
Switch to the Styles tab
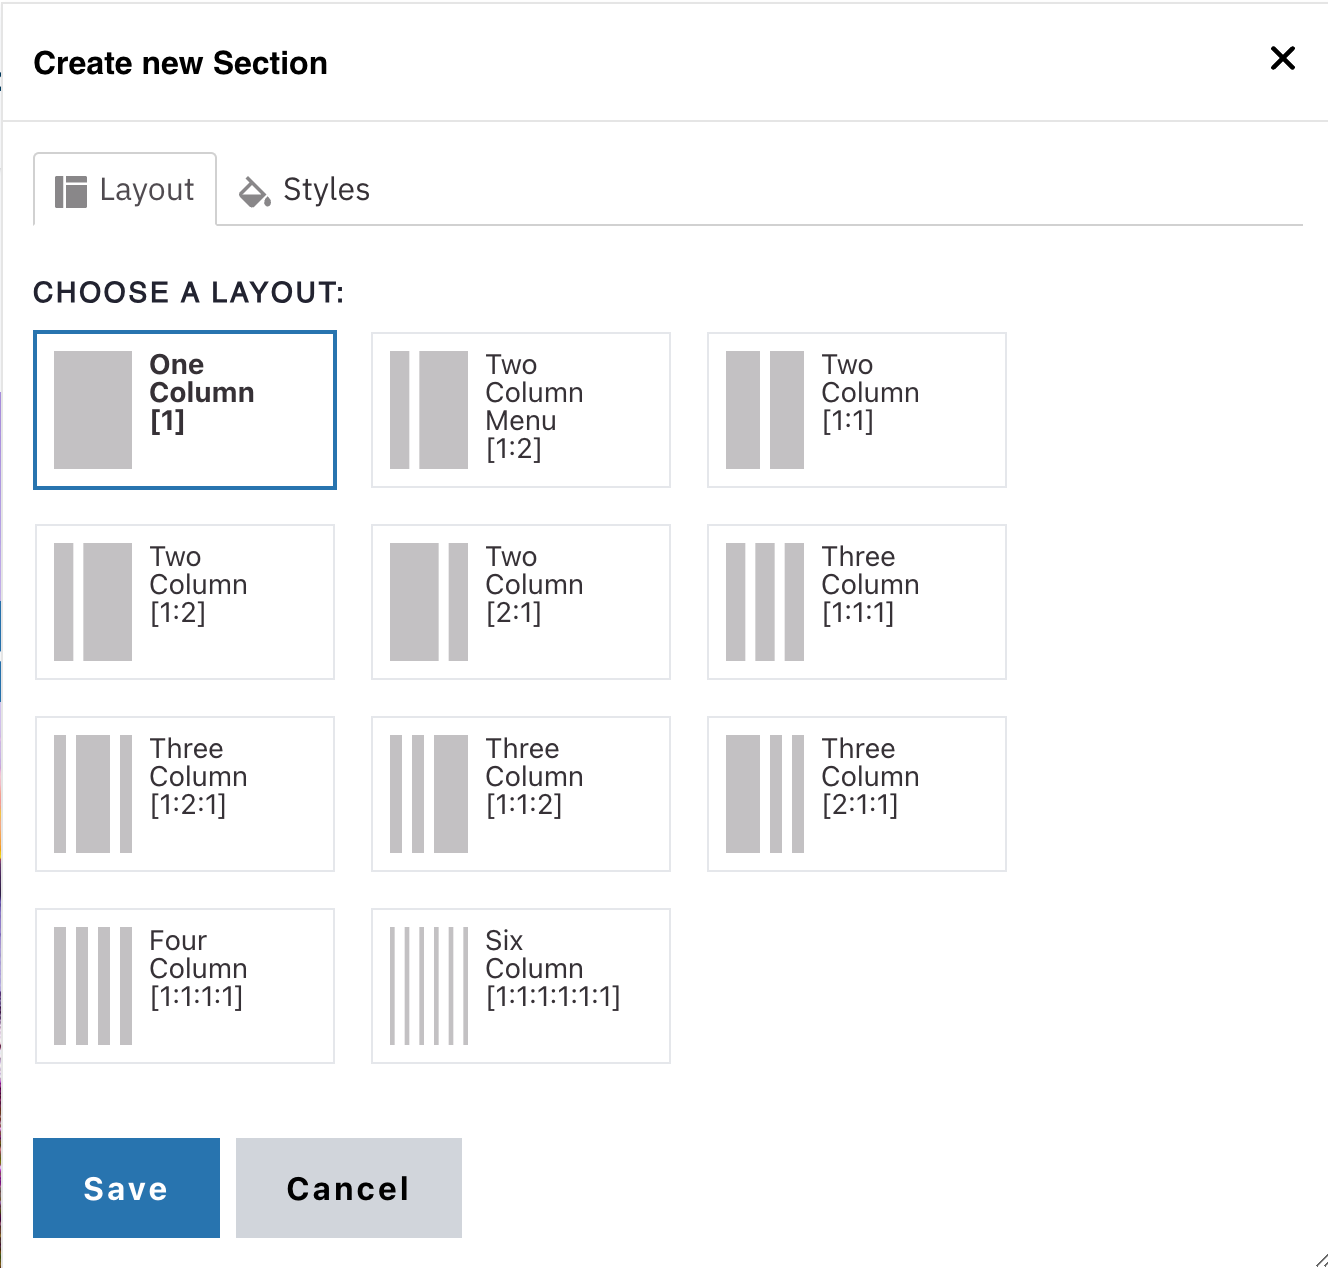pos(305,190)
